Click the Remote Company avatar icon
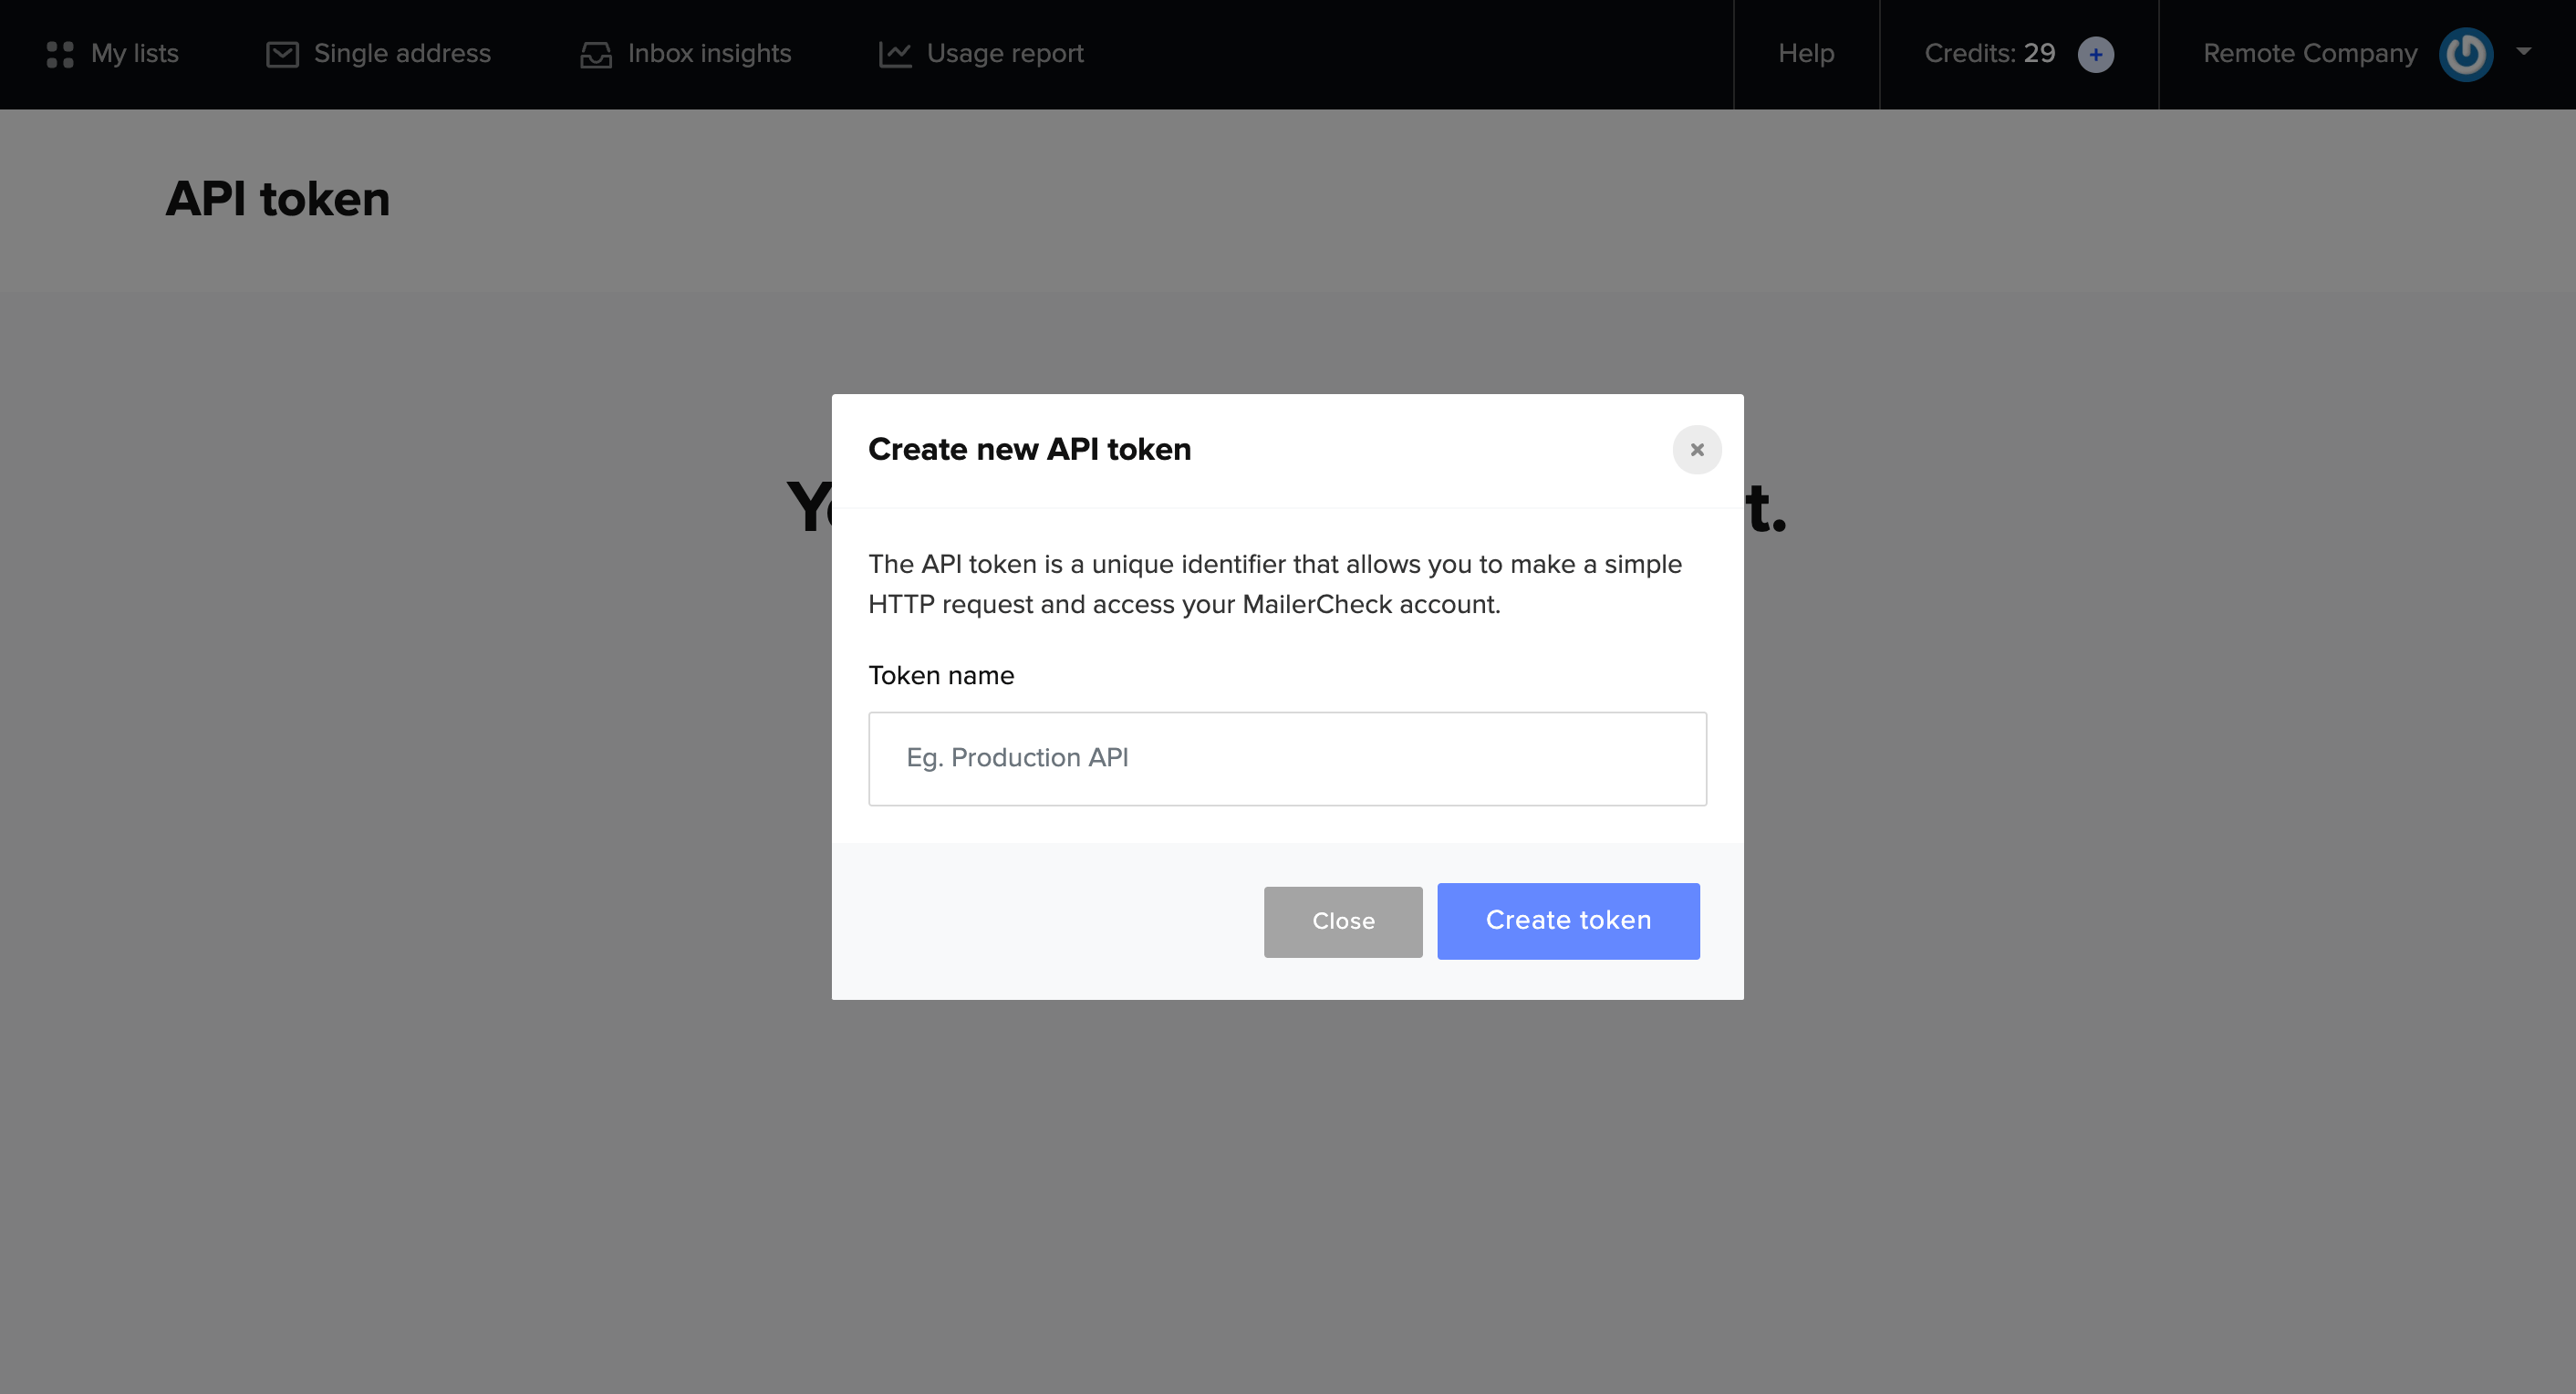The width and height of the screenshot is (2576, 1394). 2465,54
